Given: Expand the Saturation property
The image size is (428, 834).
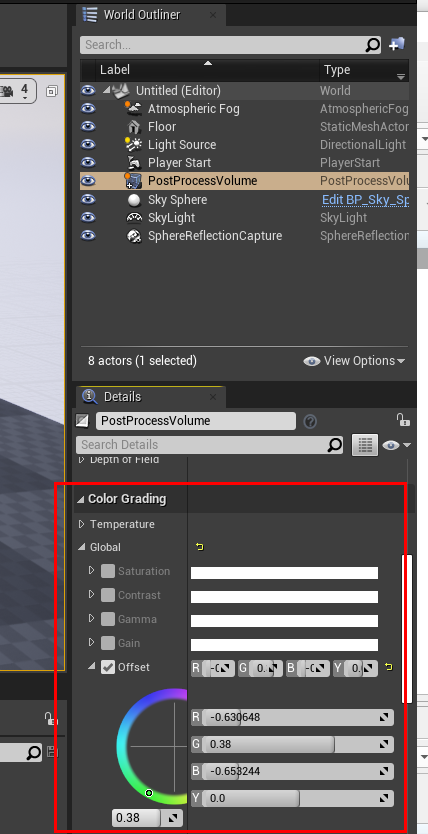Looking at the screenshot, I should pyautogui.click(x=91, y=570).
